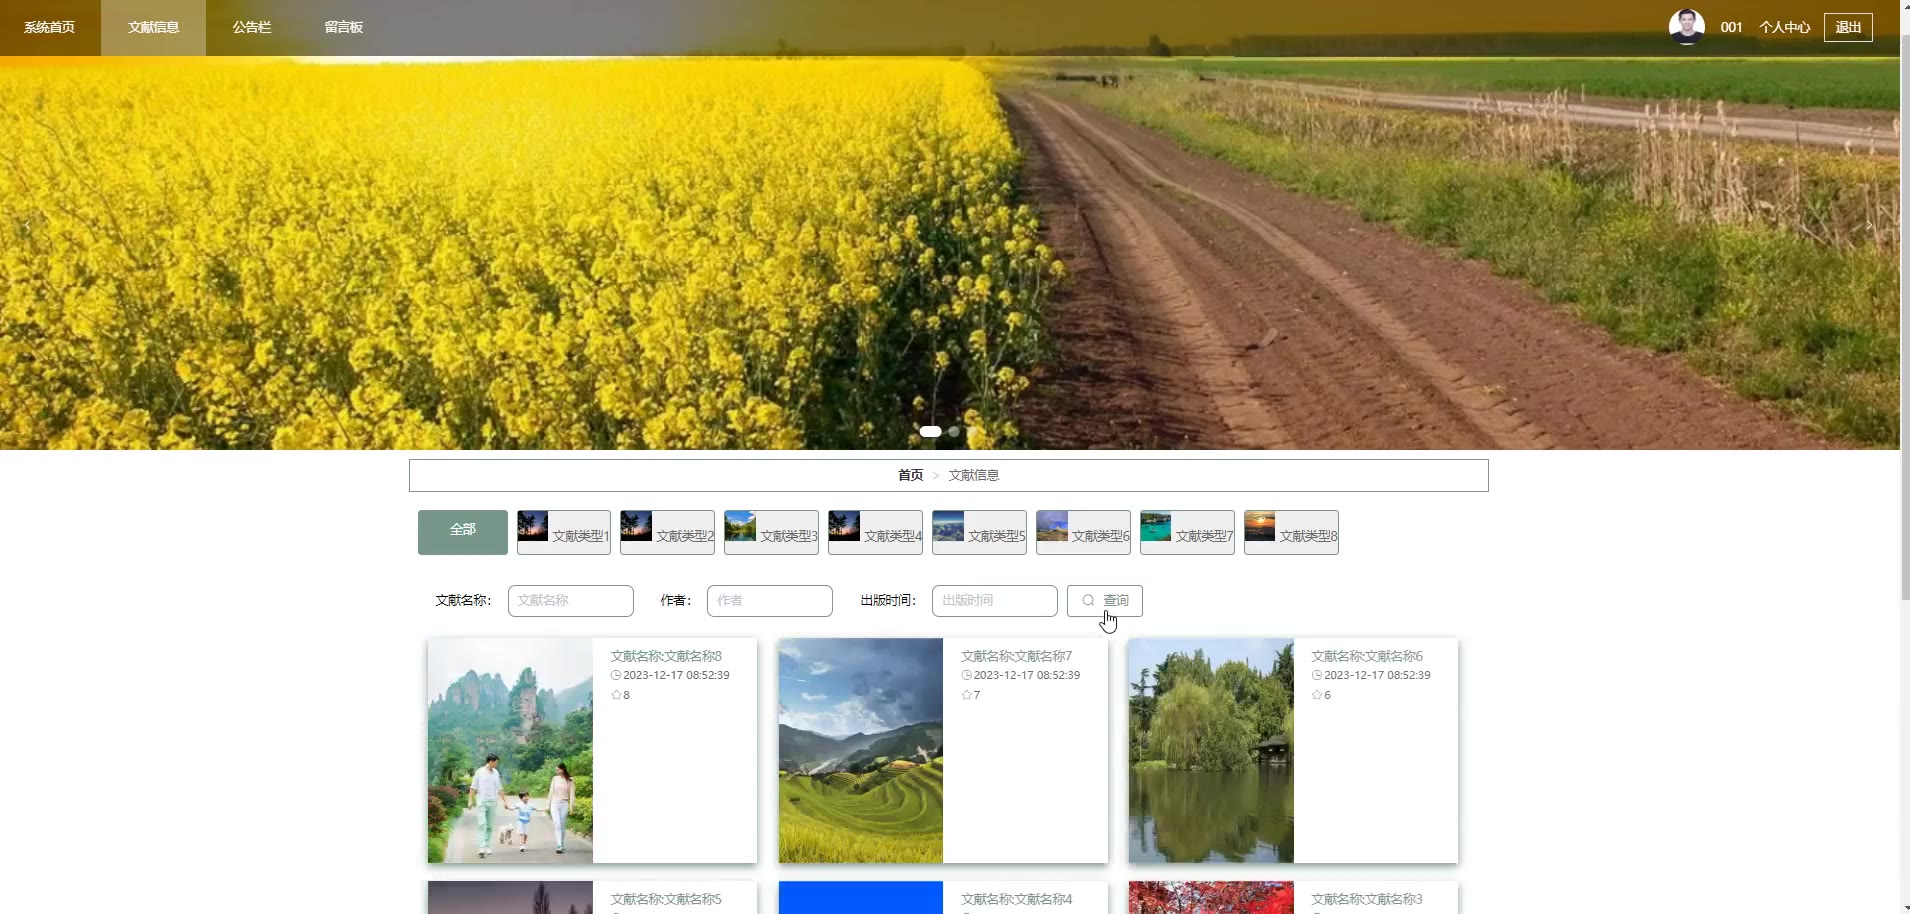Show the previous banner slide with the left arrow

tap(28, 225)
